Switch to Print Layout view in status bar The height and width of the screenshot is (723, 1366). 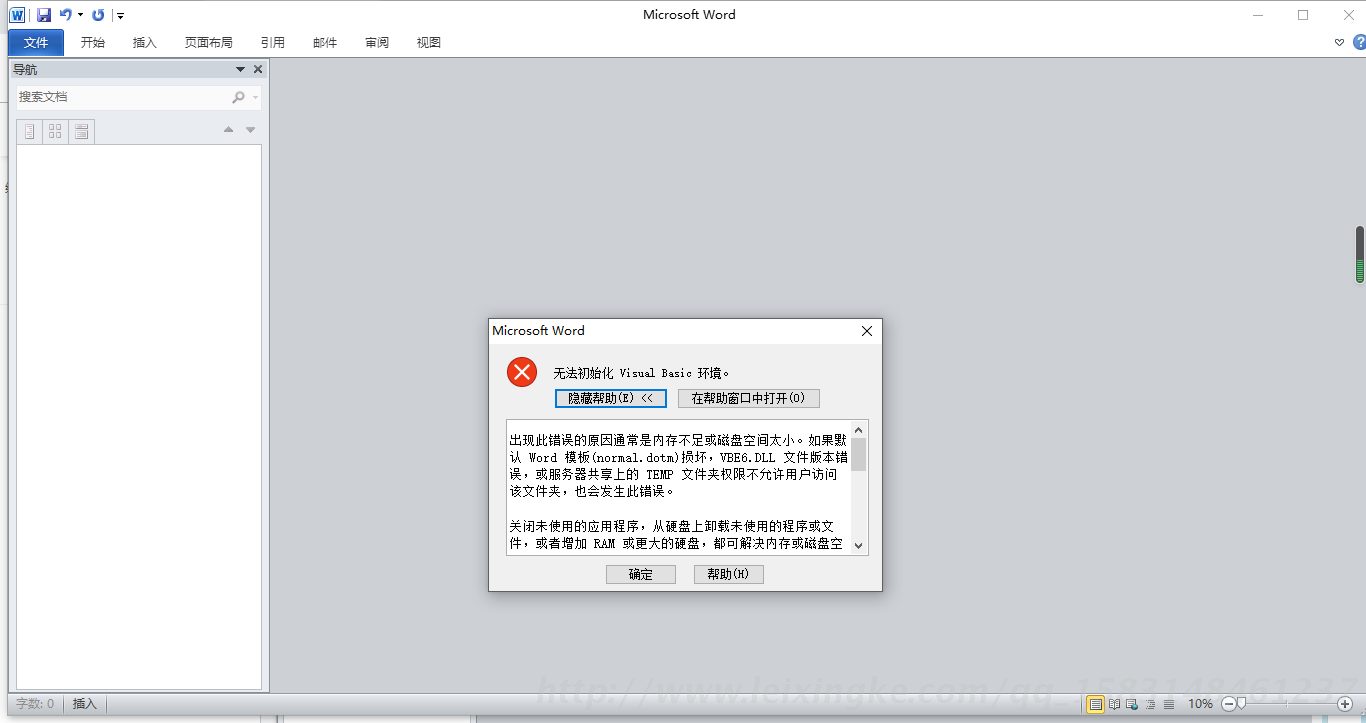pos(1096,704)
